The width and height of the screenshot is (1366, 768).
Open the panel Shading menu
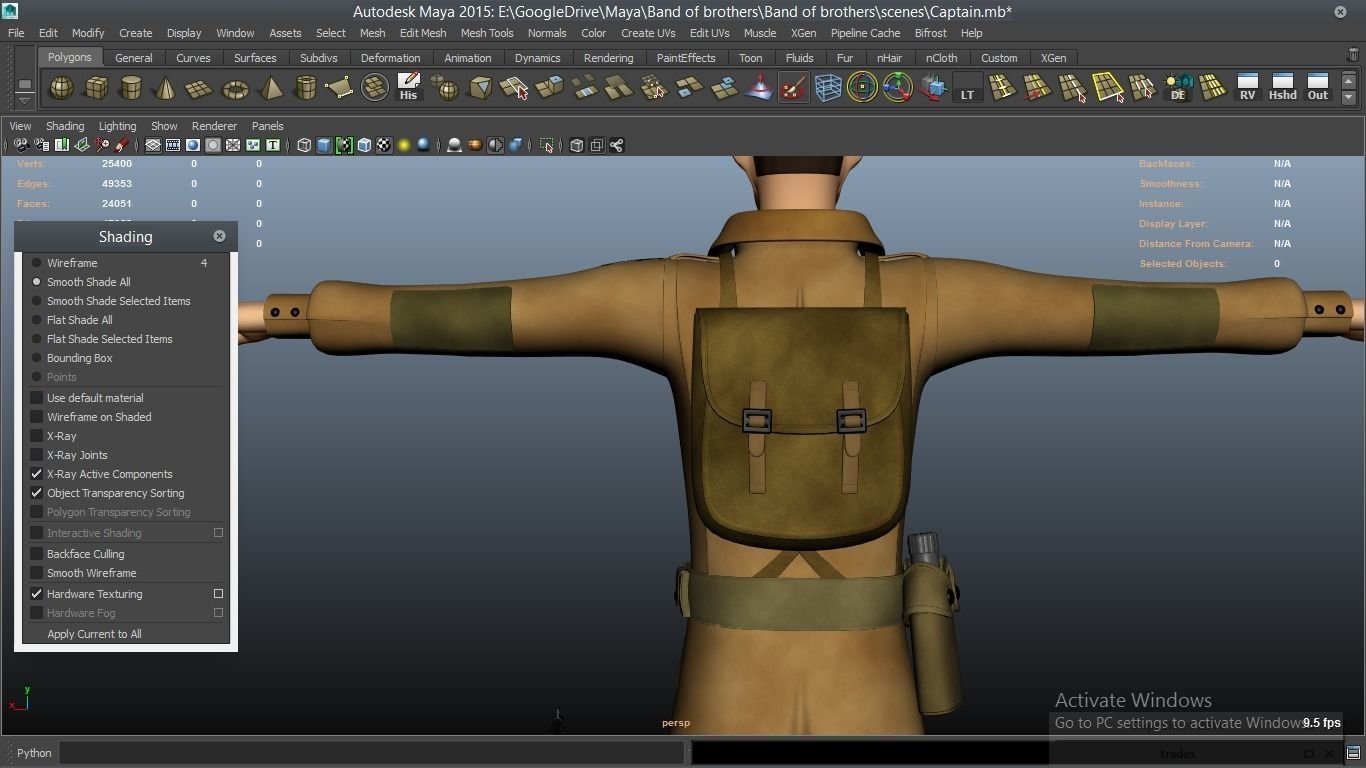click(65, 126)
